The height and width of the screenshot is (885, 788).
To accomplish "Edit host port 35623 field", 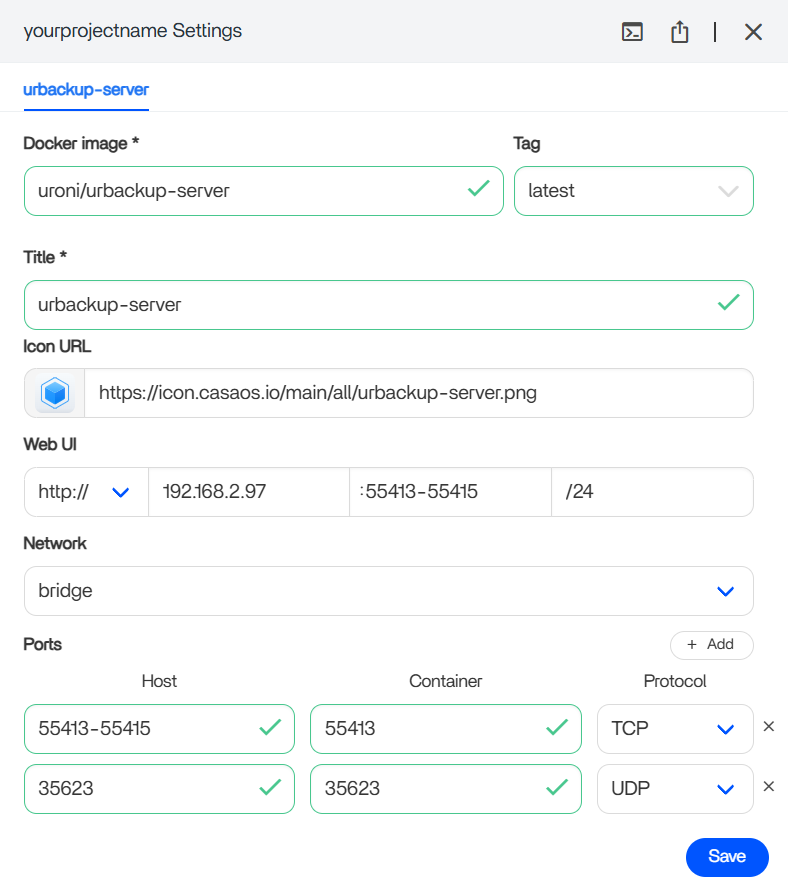I will tap(140, 789).
